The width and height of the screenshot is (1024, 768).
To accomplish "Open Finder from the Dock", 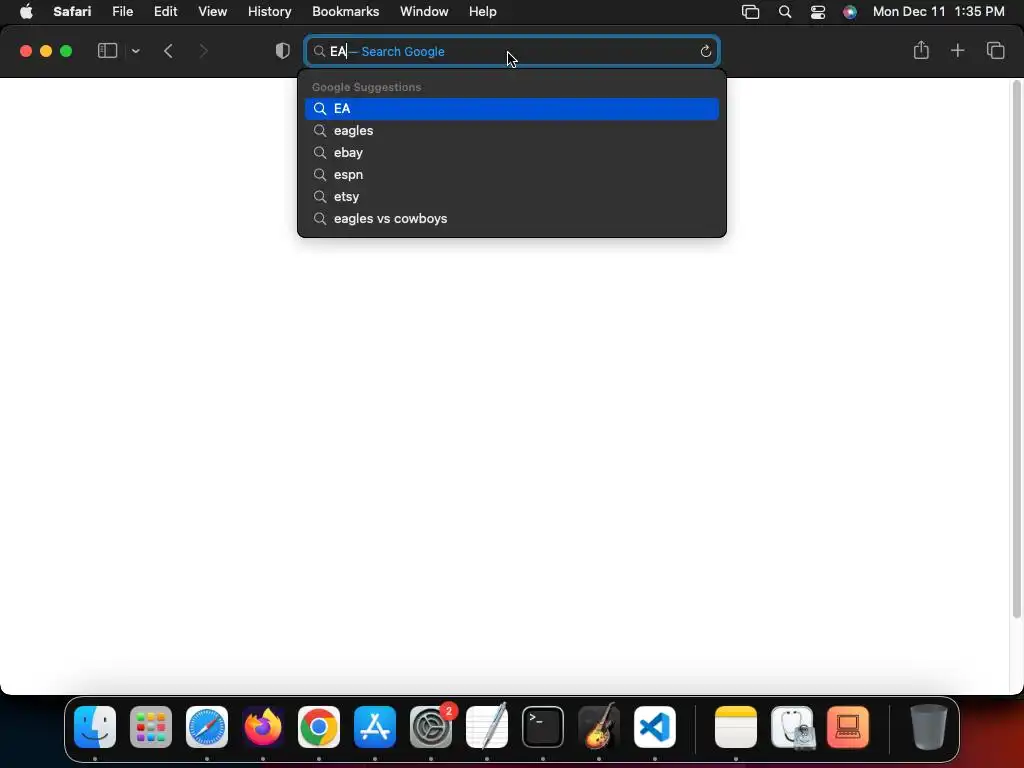I will point(95,727).
